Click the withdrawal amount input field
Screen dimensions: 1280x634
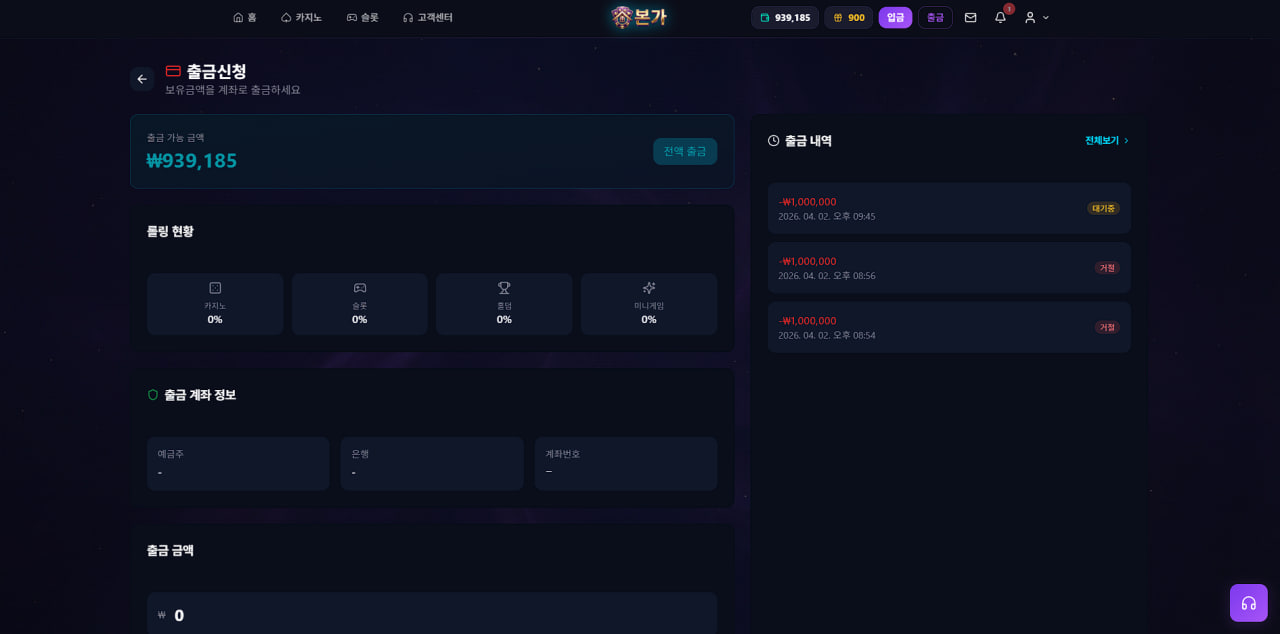click(432, 615)
